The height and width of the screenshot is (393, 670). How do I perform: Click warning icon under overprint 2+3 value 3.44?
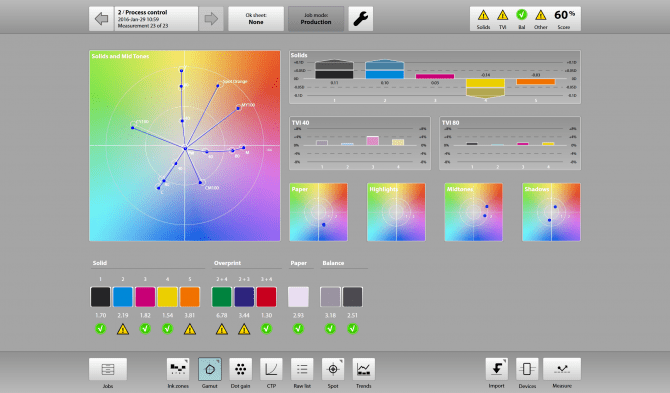pos(244,329)
